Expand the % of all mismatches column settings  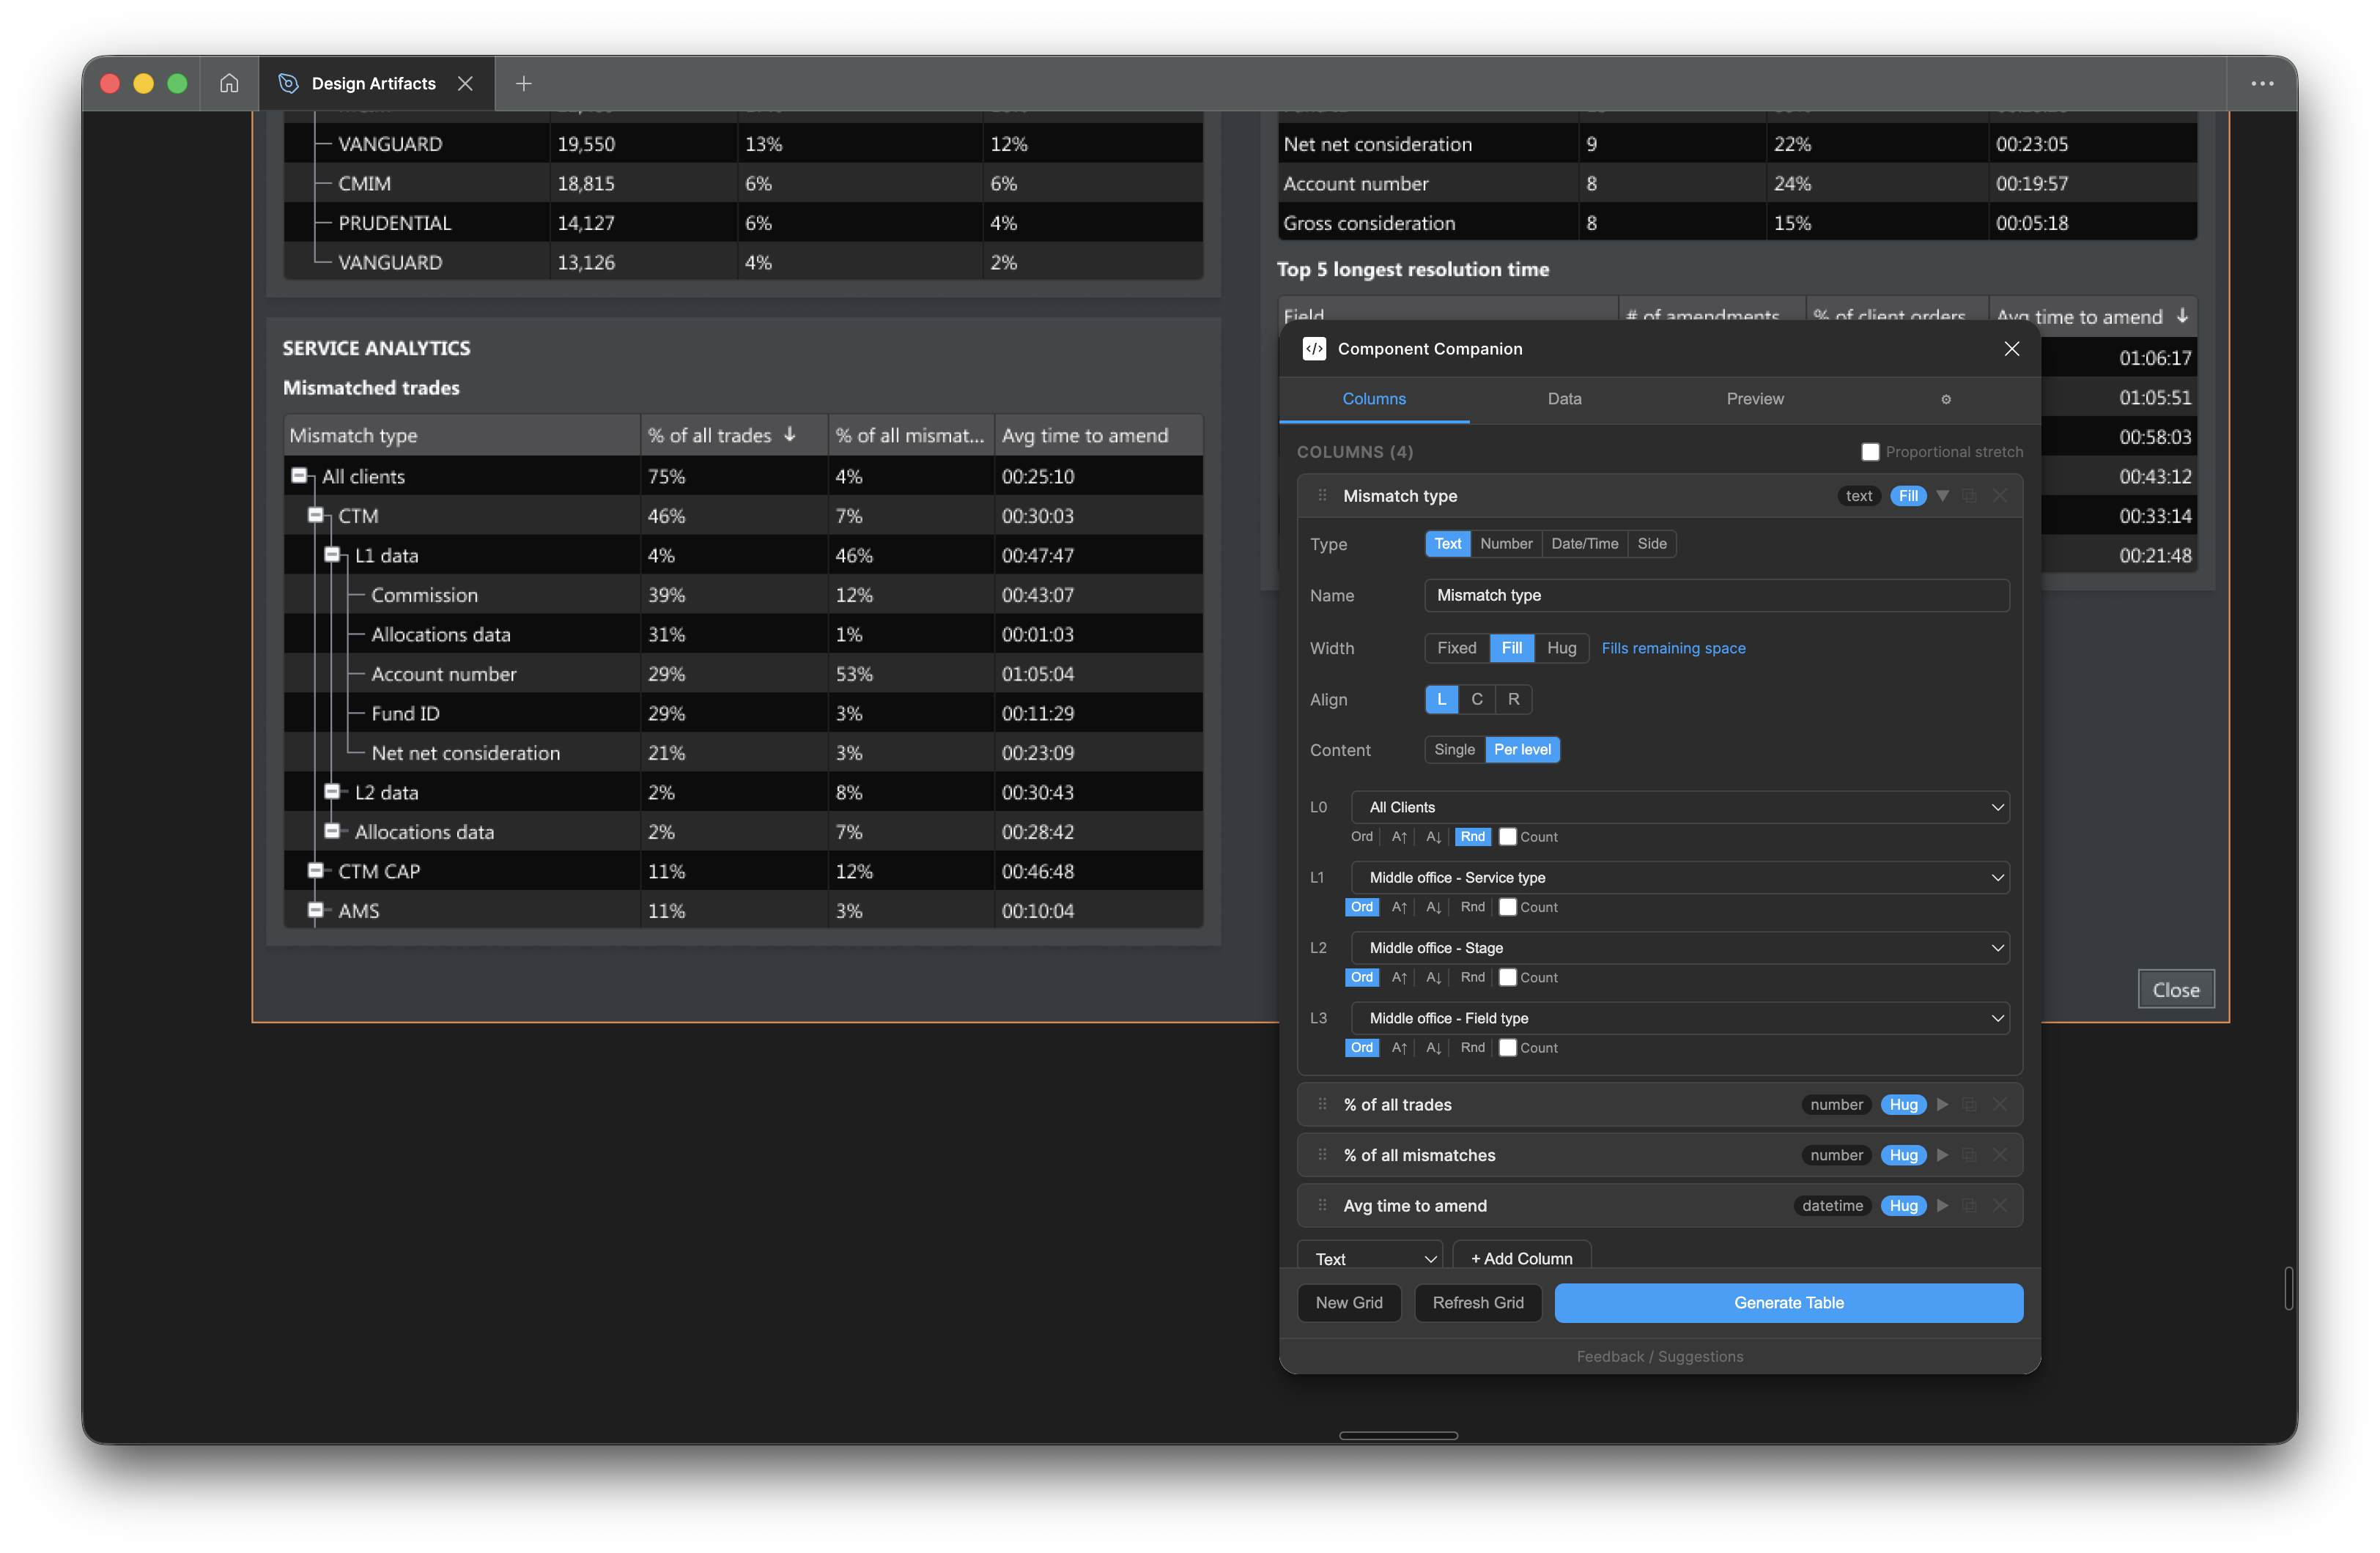[x=1942, y=1156]
